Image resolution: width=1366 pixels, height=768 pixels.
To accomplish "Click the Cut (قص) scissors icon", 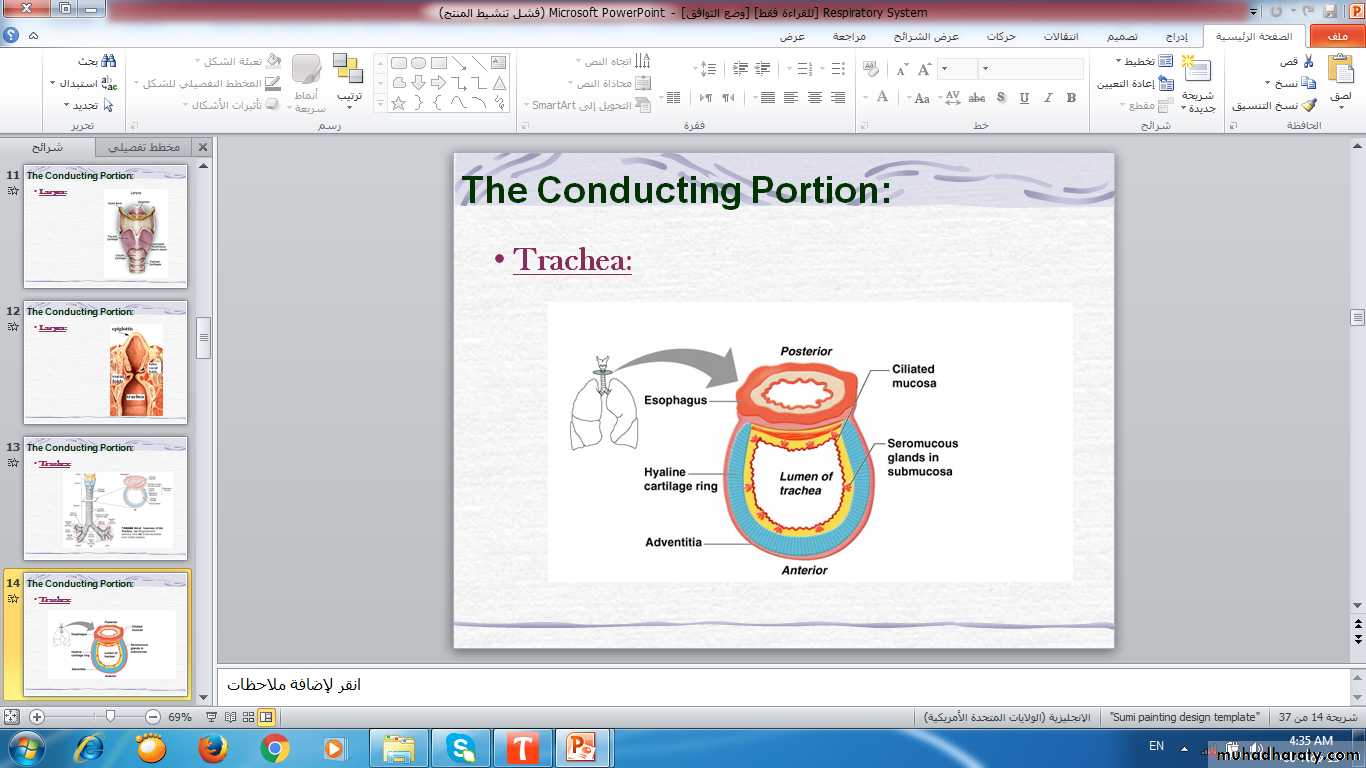I will (1308, 62).
